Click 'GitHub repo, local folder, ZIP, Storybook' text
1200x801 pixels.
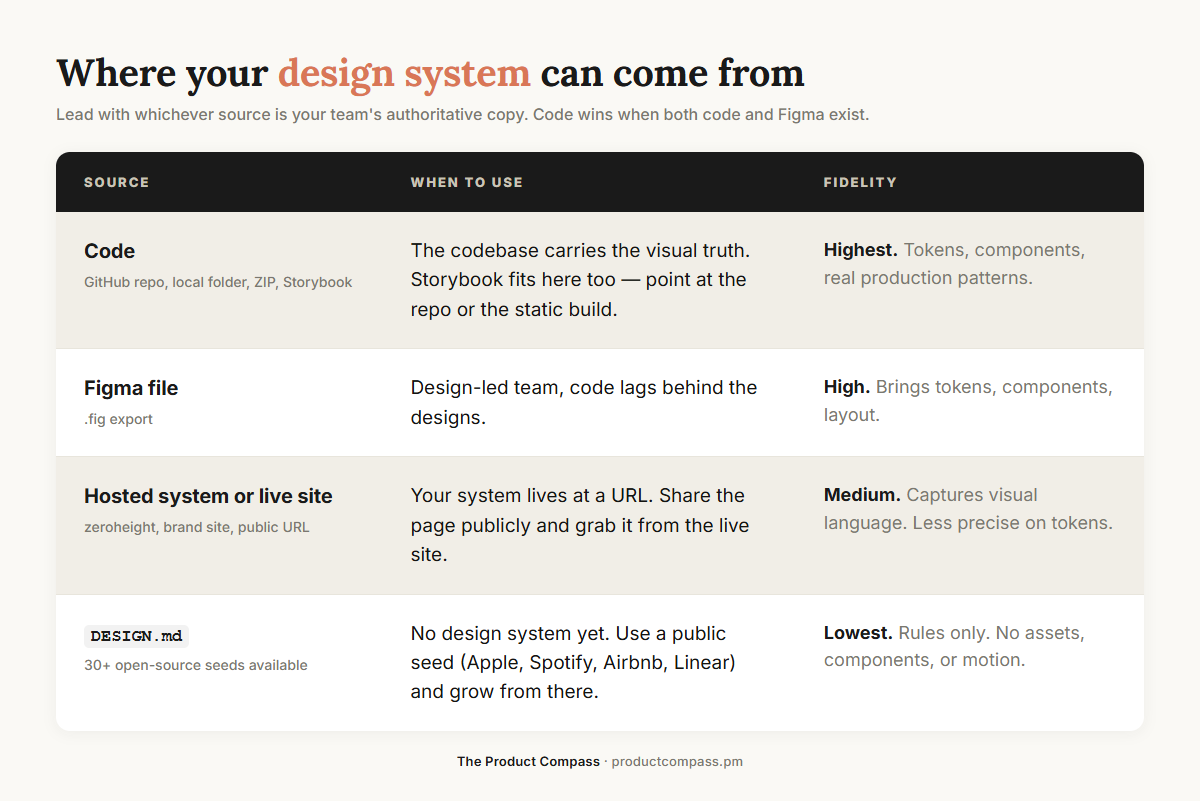point(218,282)
